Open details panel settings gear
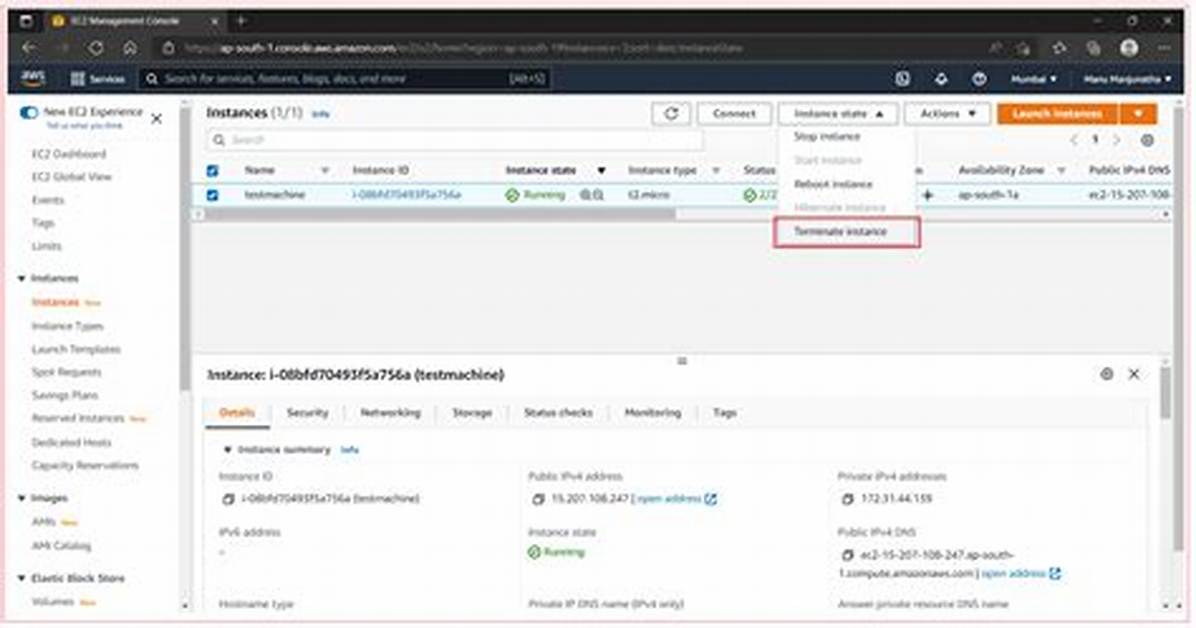 pos(1107,374)
